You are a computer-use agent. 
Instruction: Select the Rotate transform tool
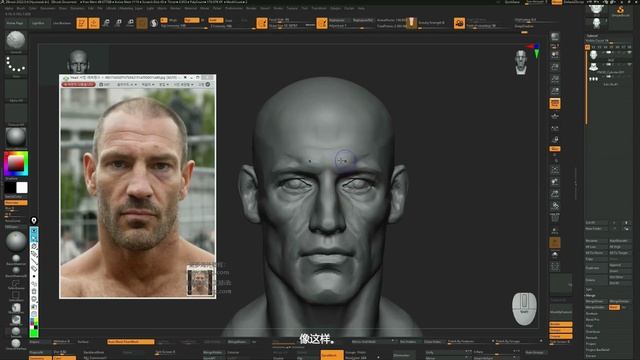point(131,23)
